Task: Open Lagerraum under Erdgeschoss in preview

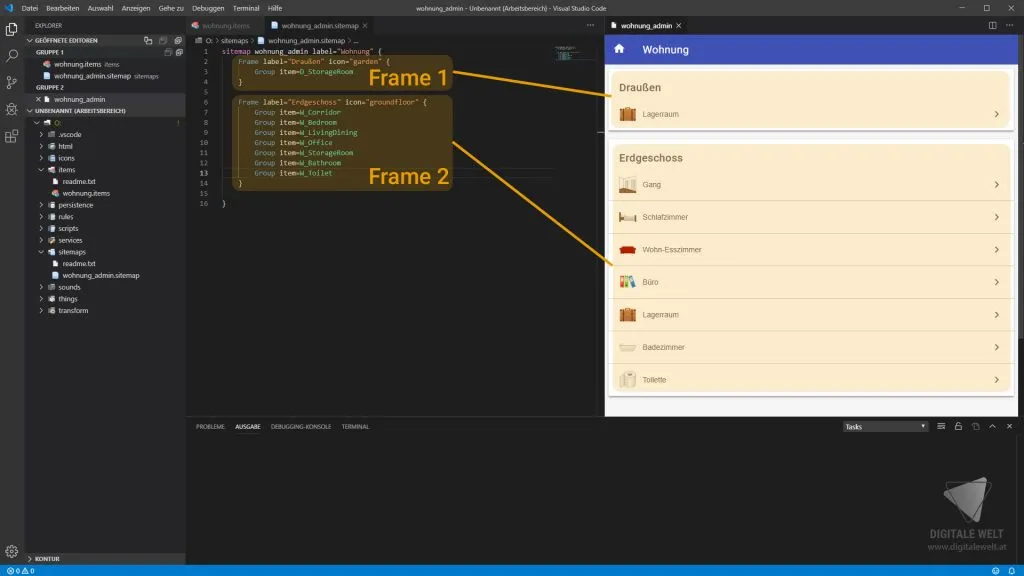Action: [x=810, y=315]
